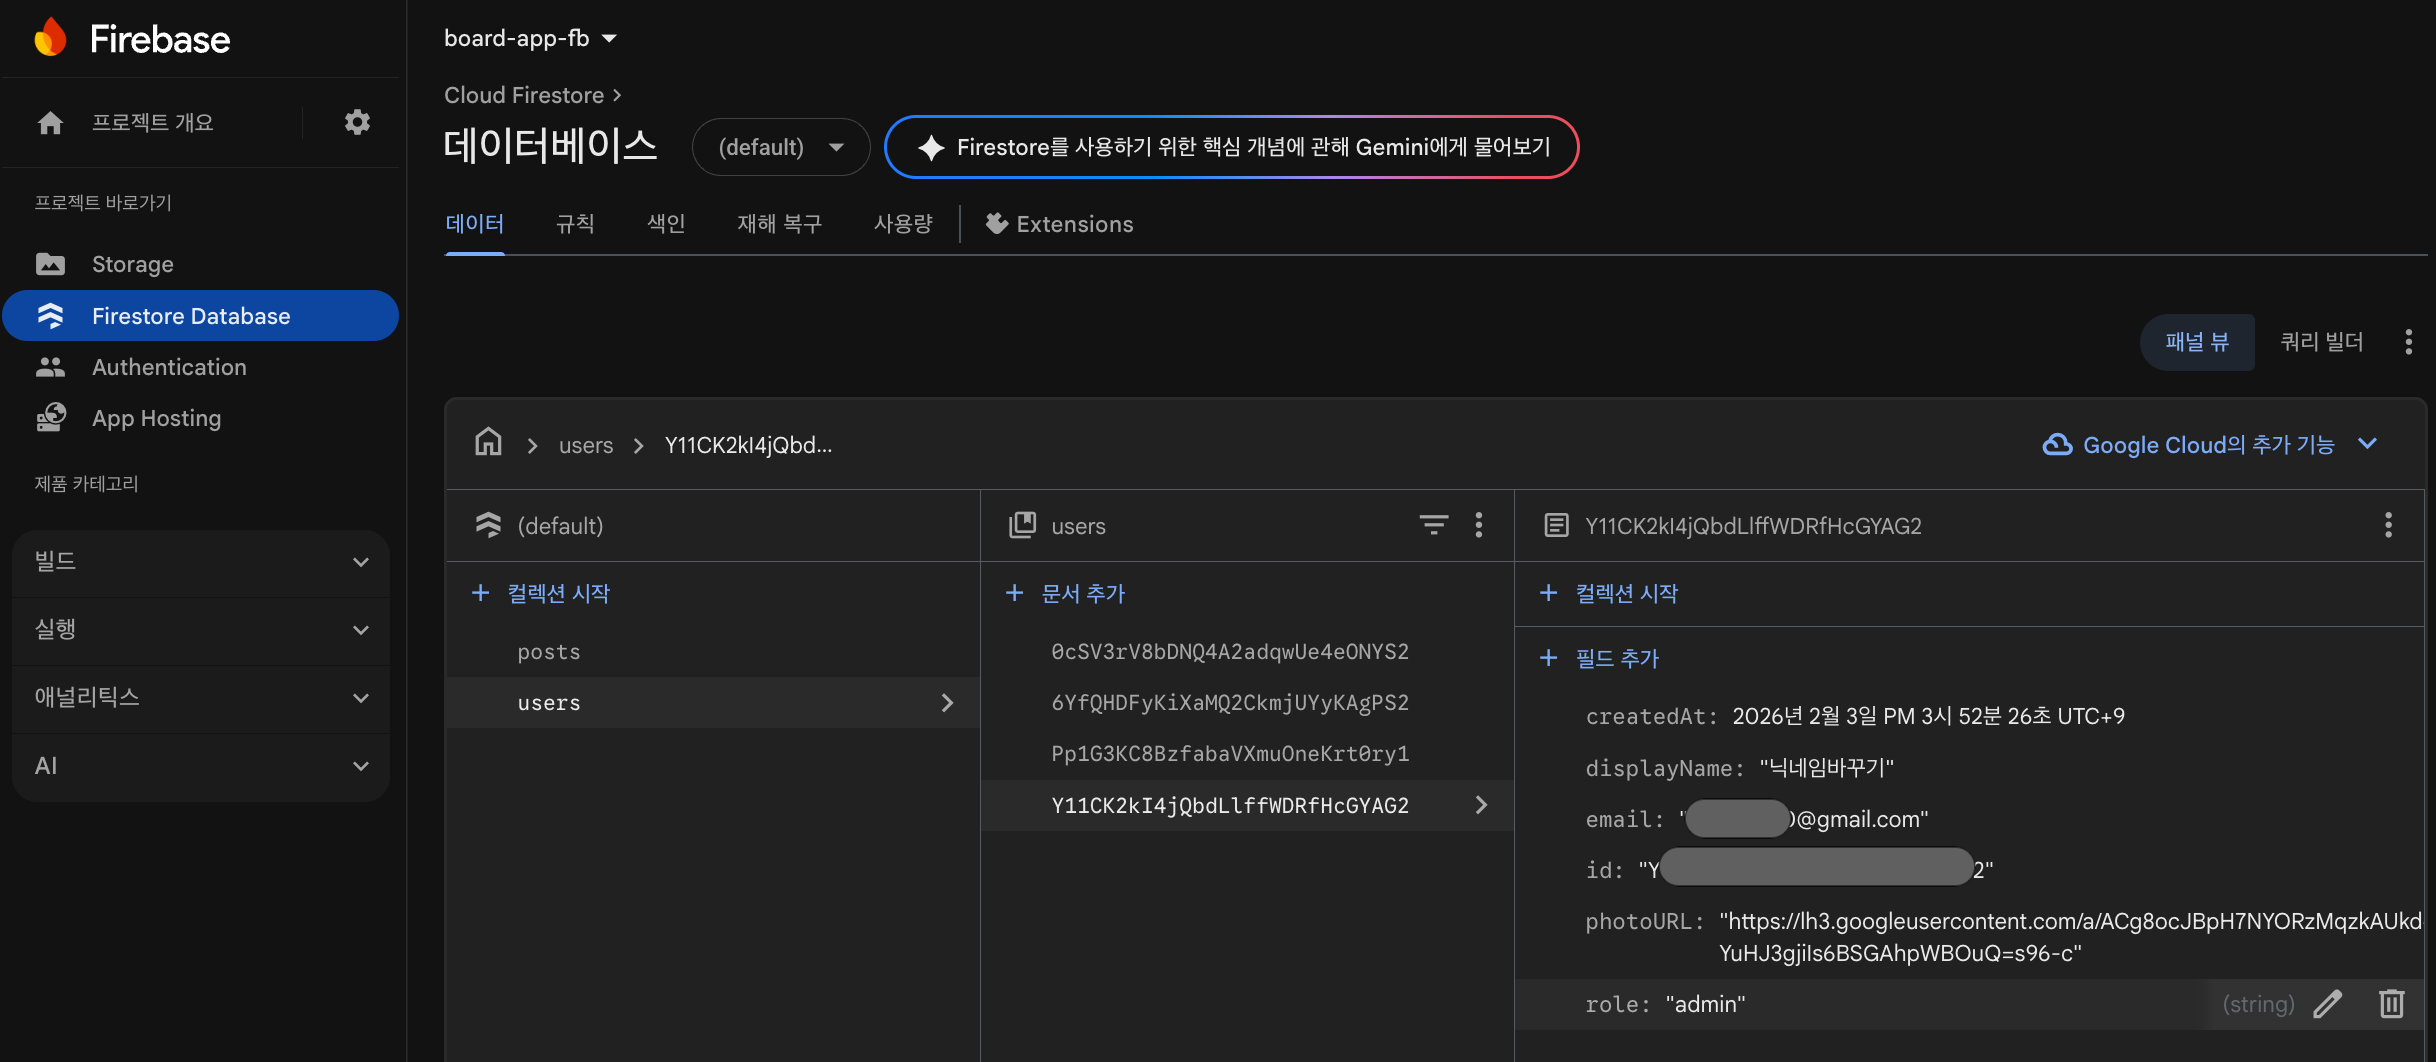Expand the 빌드 category
The height and width of the screenshot is (1062, 2436).
201,562
